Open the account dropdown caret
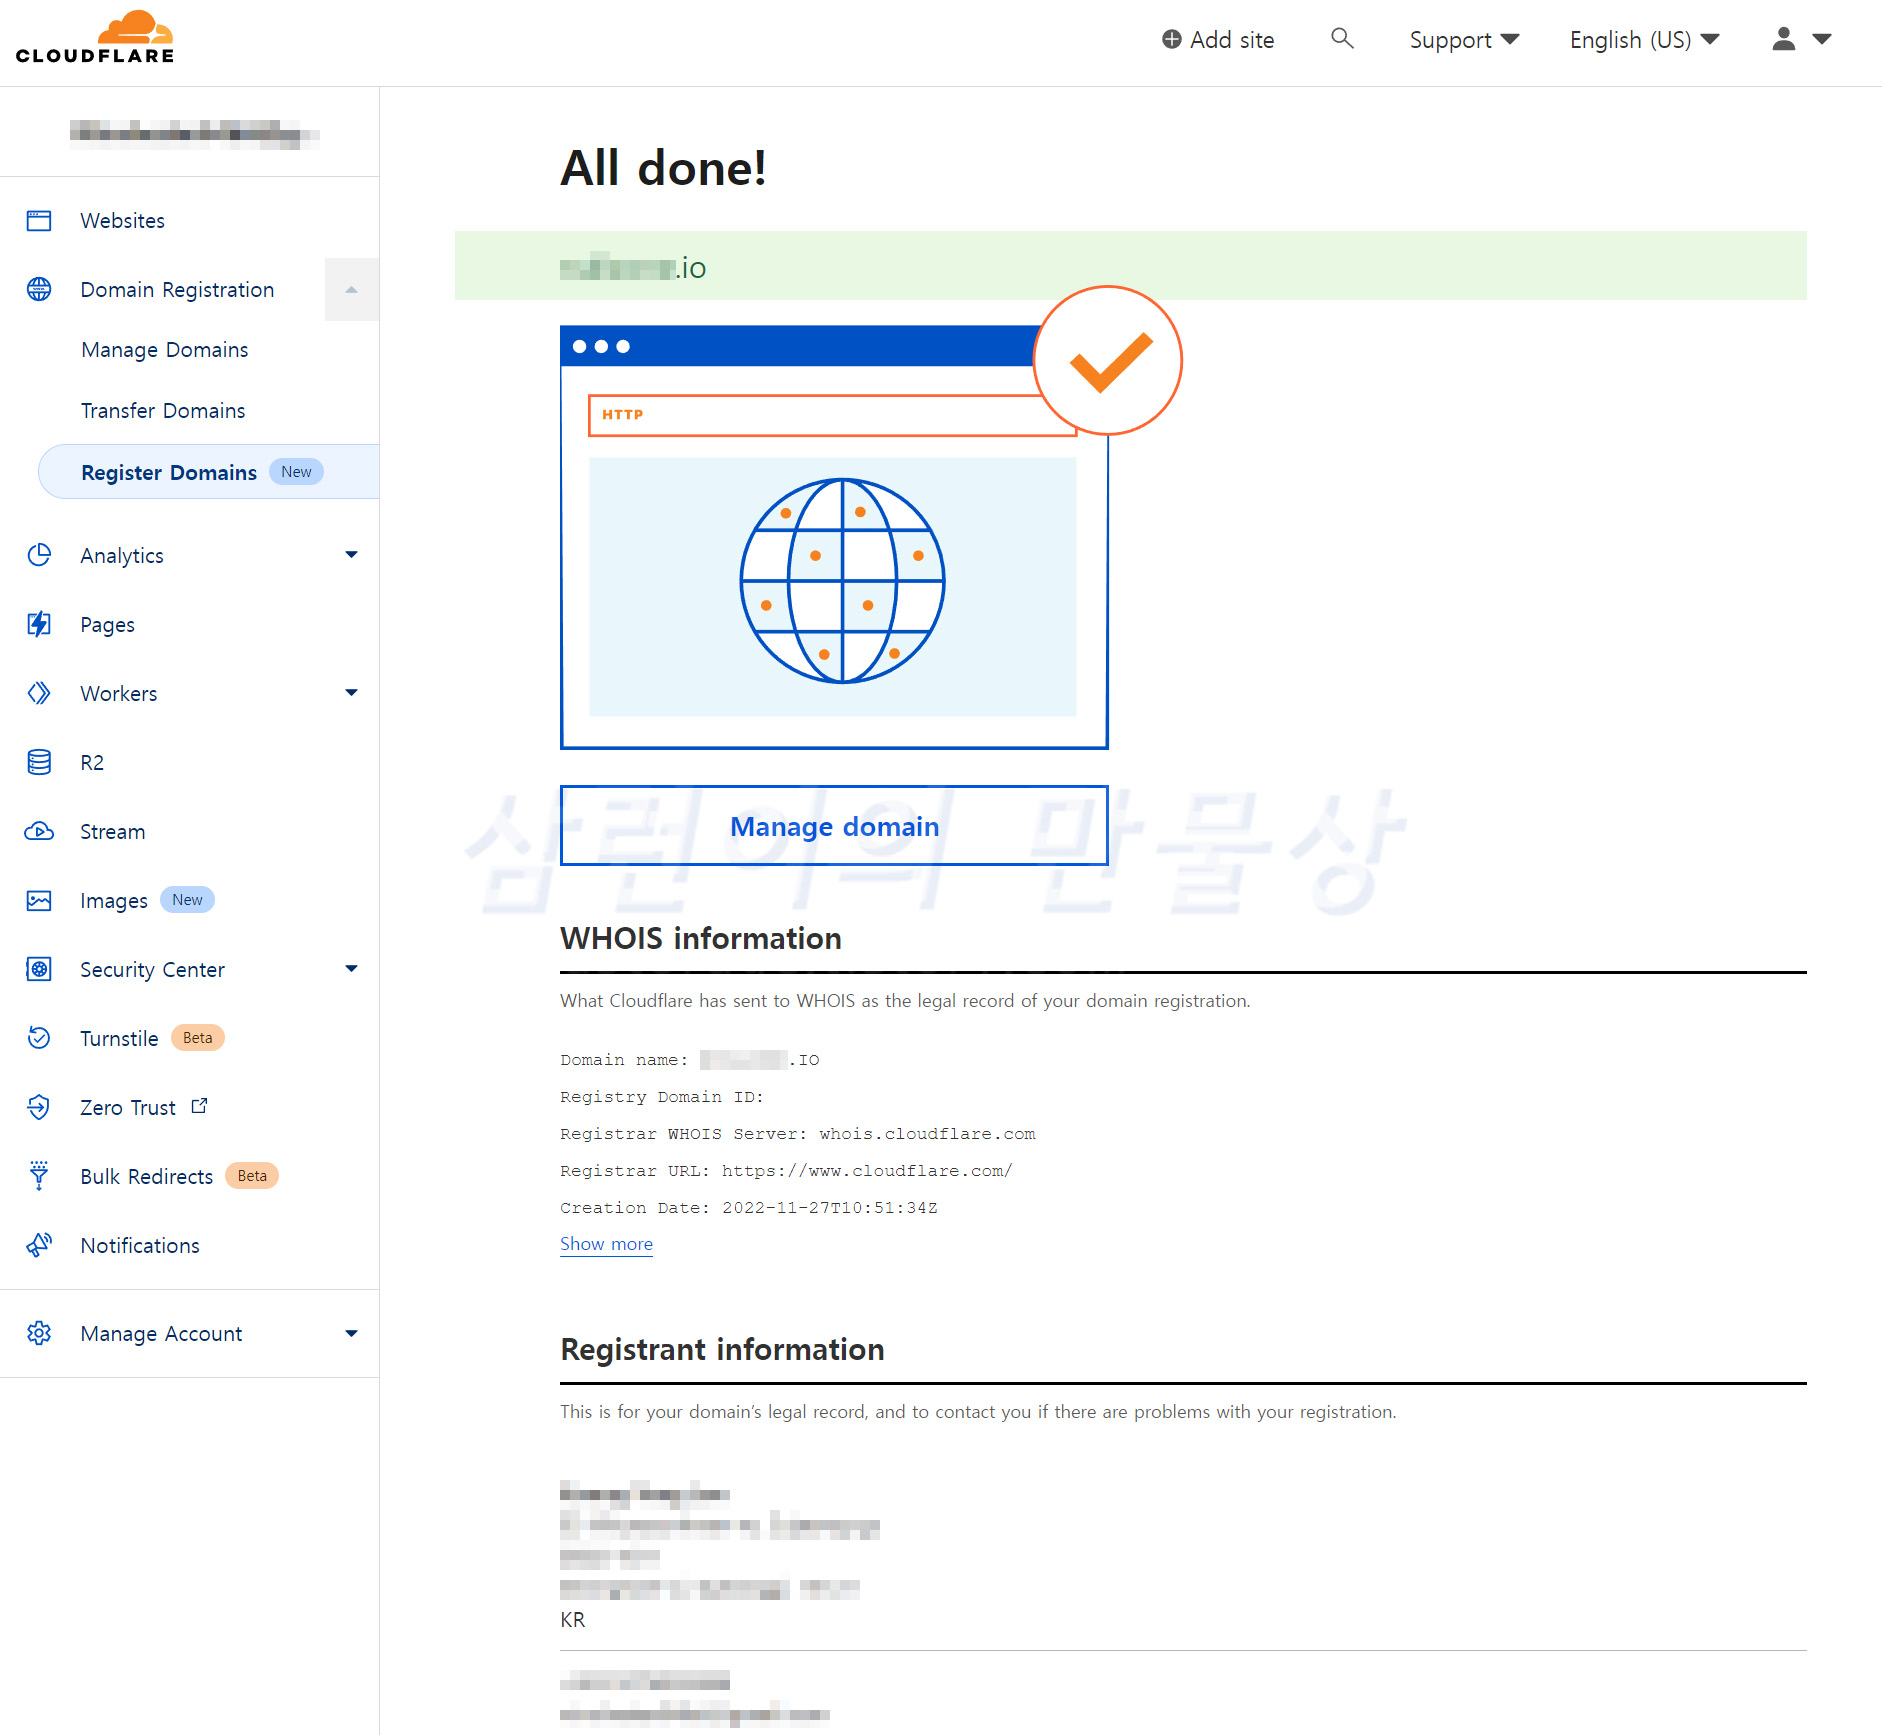 pyautogui.click(x=1822, y=39)
